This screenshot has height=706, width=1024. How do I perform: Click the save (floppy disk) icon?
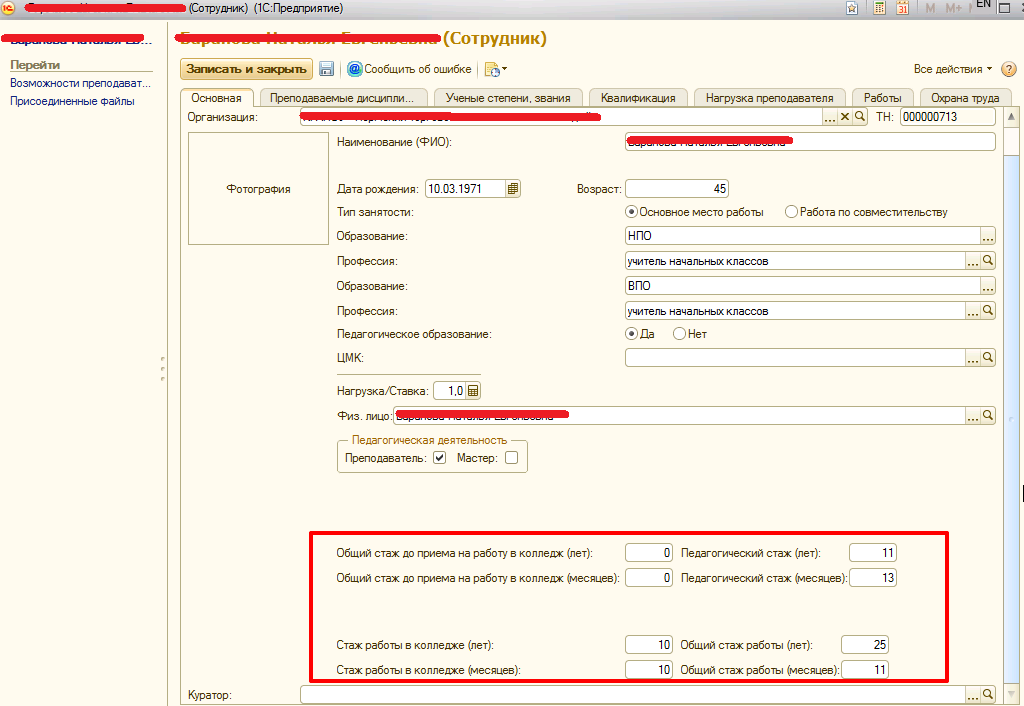[x=326, y=69]
